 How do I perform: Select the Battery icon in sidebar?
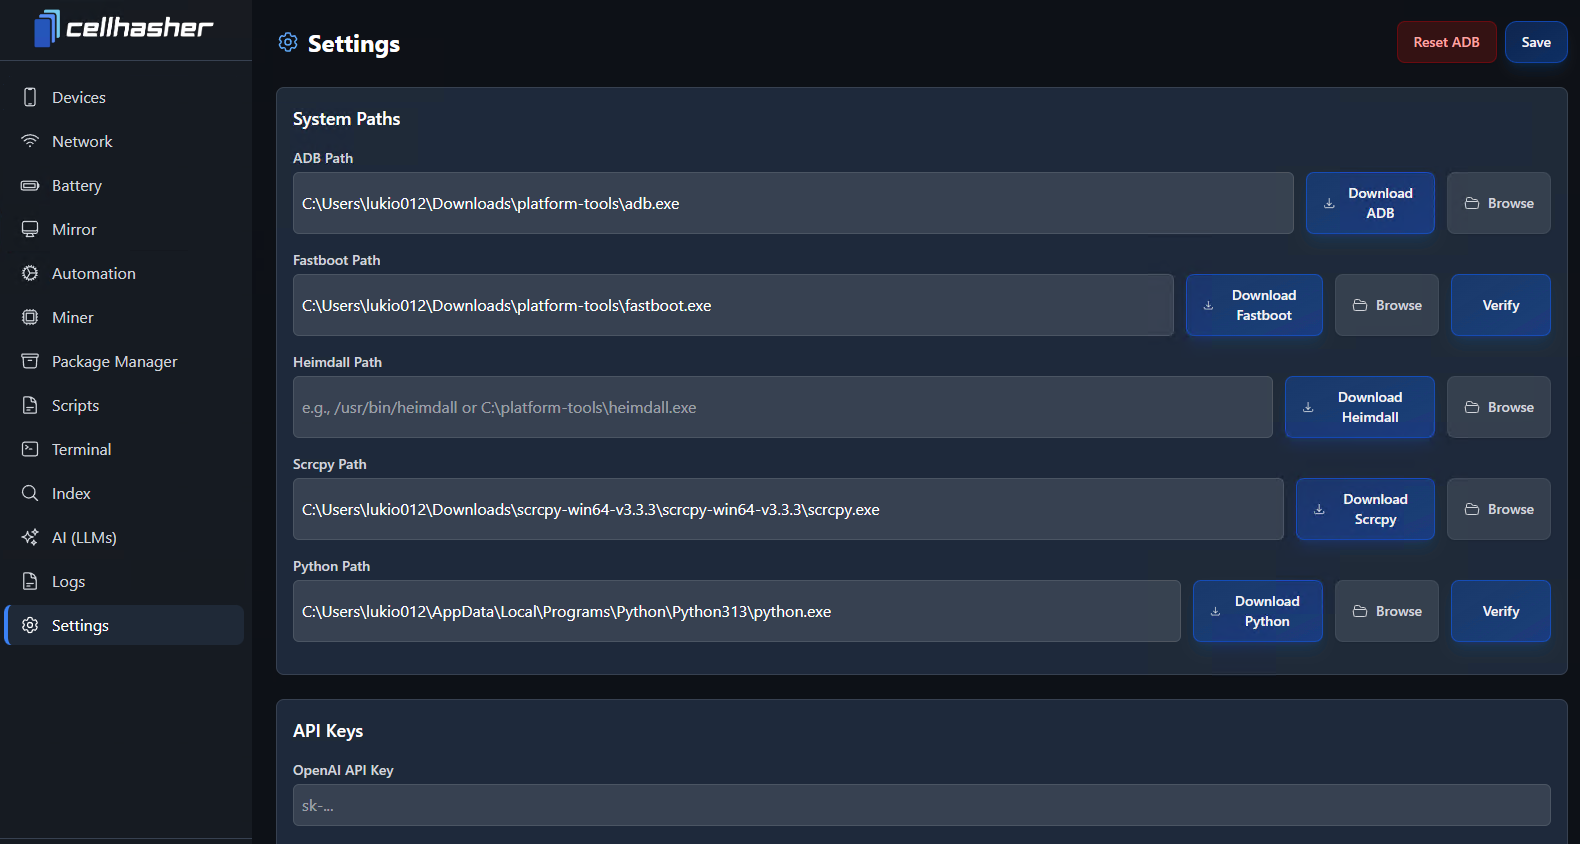pyautogui.click(x=30, y=185)
